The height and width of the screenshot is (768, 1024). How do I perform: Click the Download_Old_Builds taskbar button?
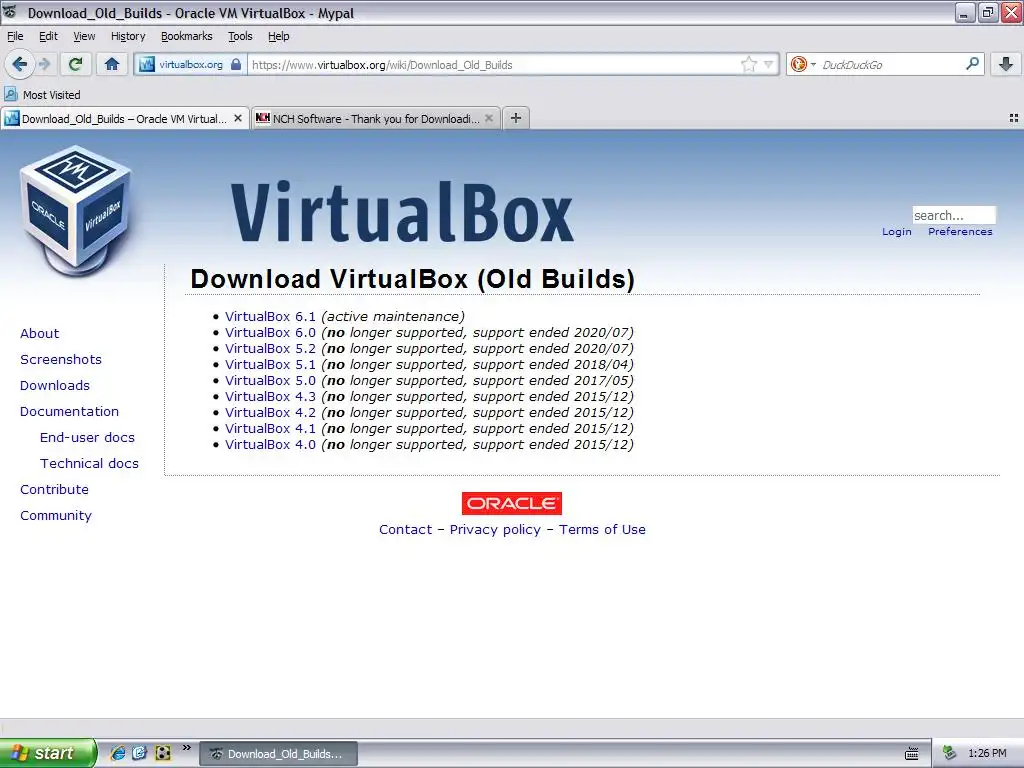click(x=278, y=754)
